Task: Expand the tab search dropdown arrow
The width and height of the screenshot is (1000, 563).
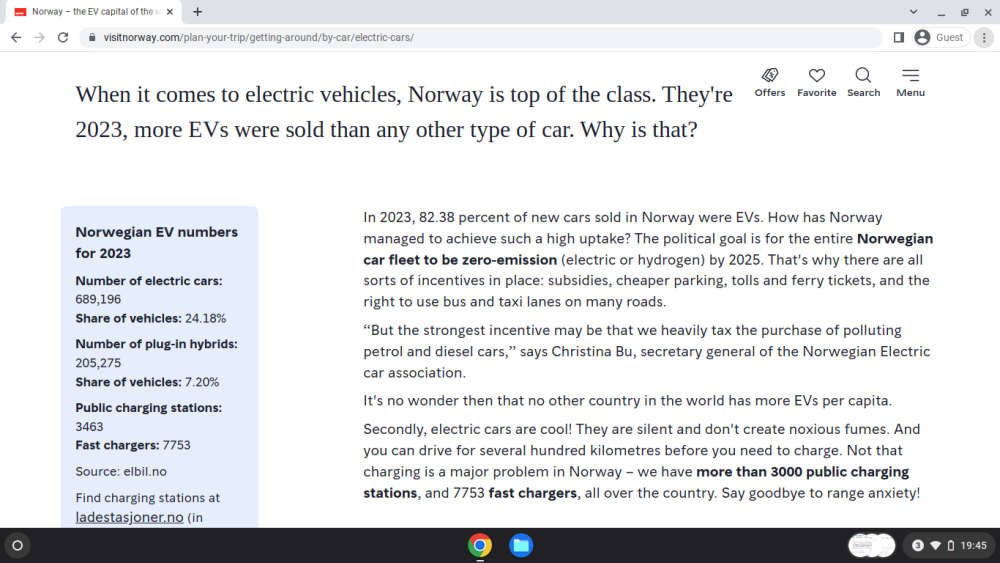Action: point(913,11)
